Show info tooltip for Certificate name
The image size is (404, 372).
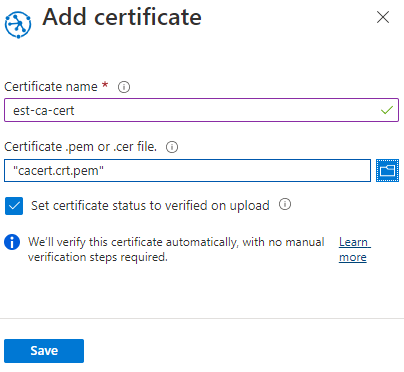coord(124,87)
